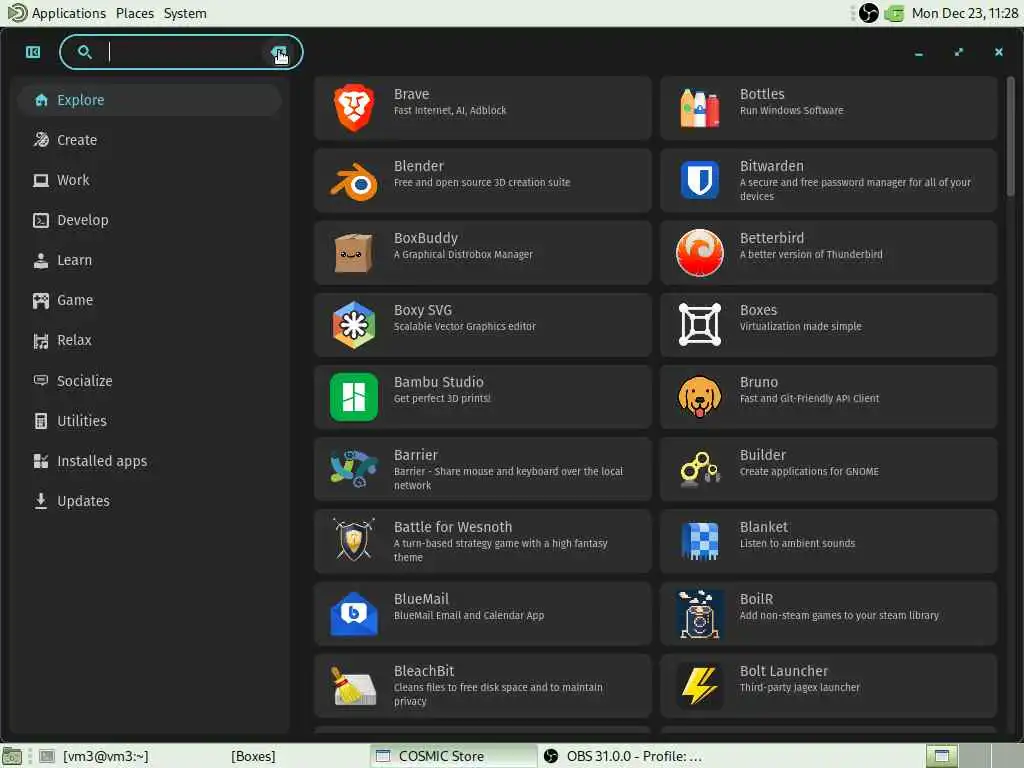Open the Bruno dog icon
The image size is (1024, 768).
[x=699, y=396]
